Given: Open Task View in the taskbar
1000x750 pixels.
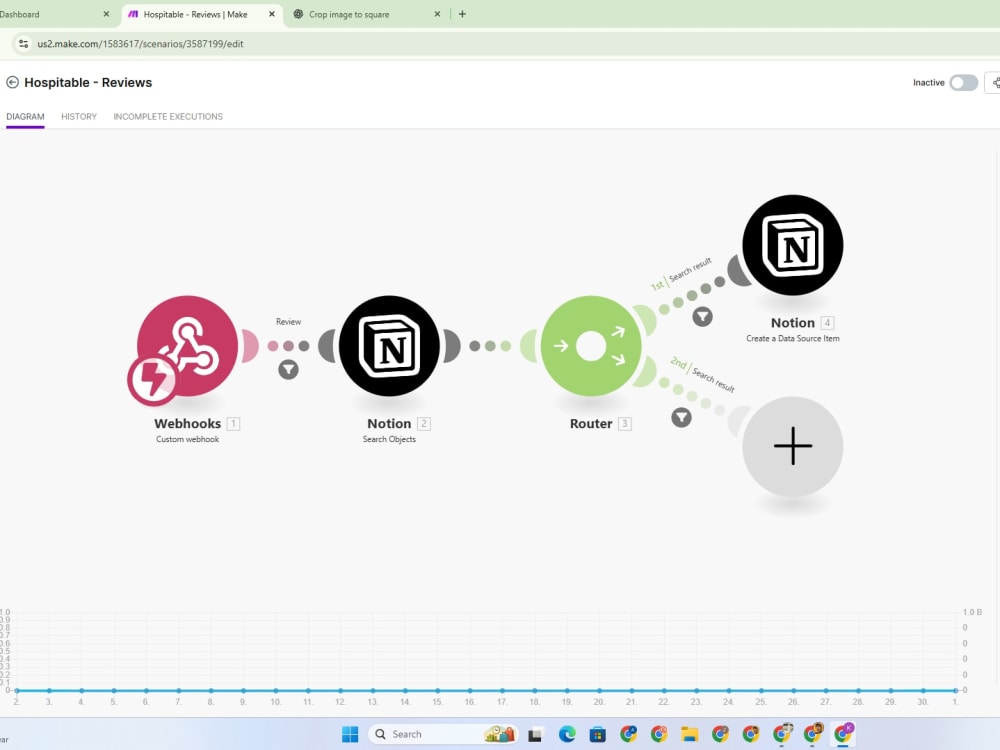Looking at the screenshot, I should click(x=534, y=735).
